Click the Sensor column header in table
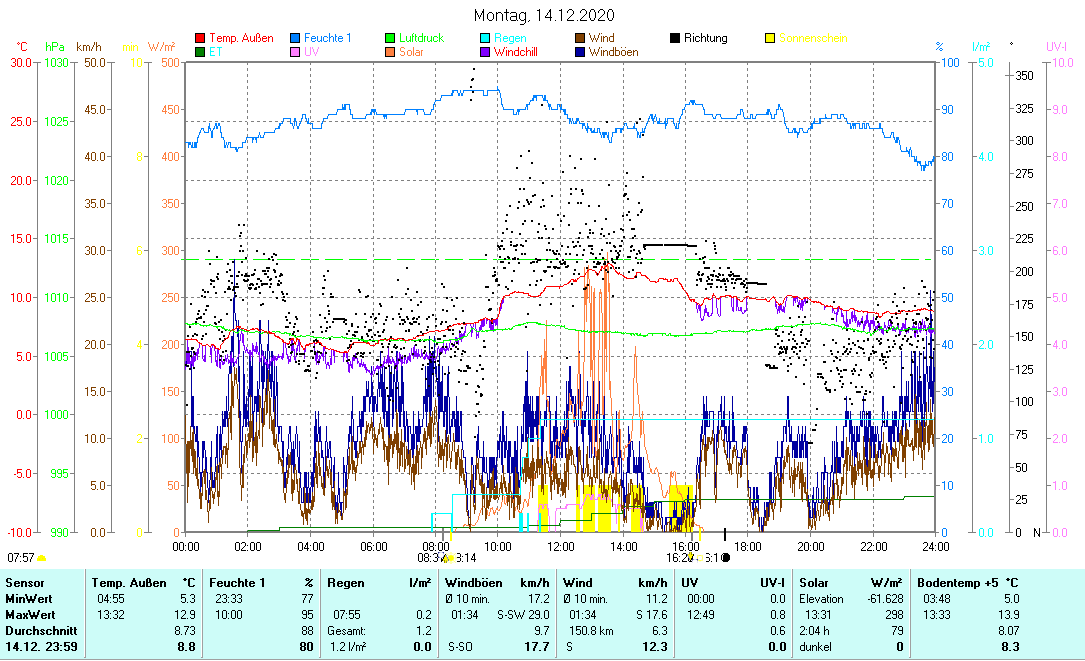This screenshot has width=1085, height=661. [x=23, y=582]
